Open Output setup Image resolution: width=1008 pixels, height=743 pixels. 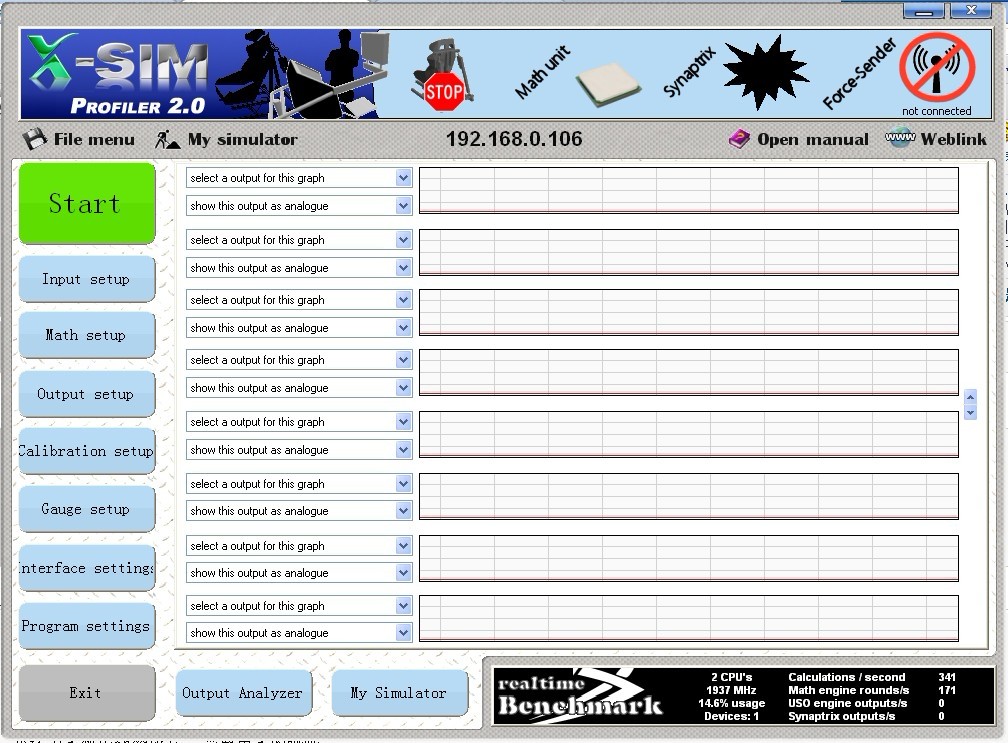(87, 394)
